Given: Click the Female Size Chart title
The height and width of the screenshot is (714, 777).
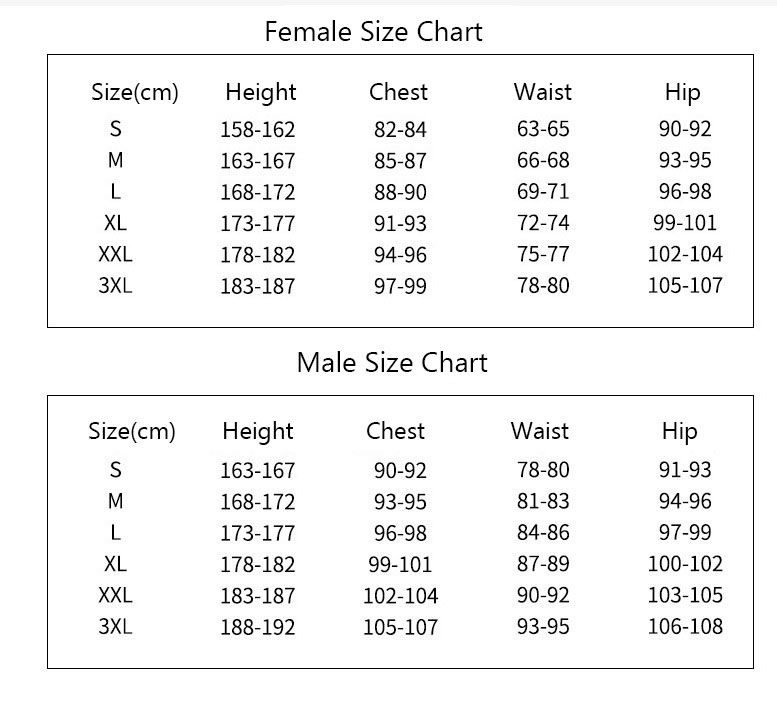Looking at the screenshot, I should coord(374,32).
